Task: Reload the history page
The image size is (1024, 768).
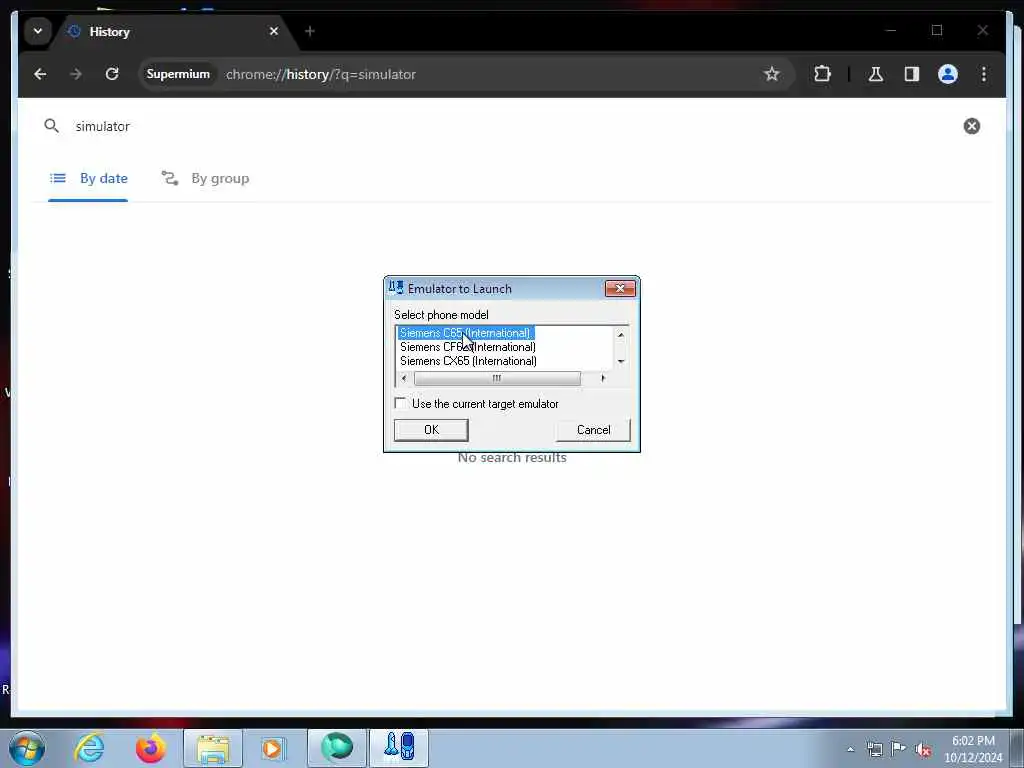Action: 112,74
